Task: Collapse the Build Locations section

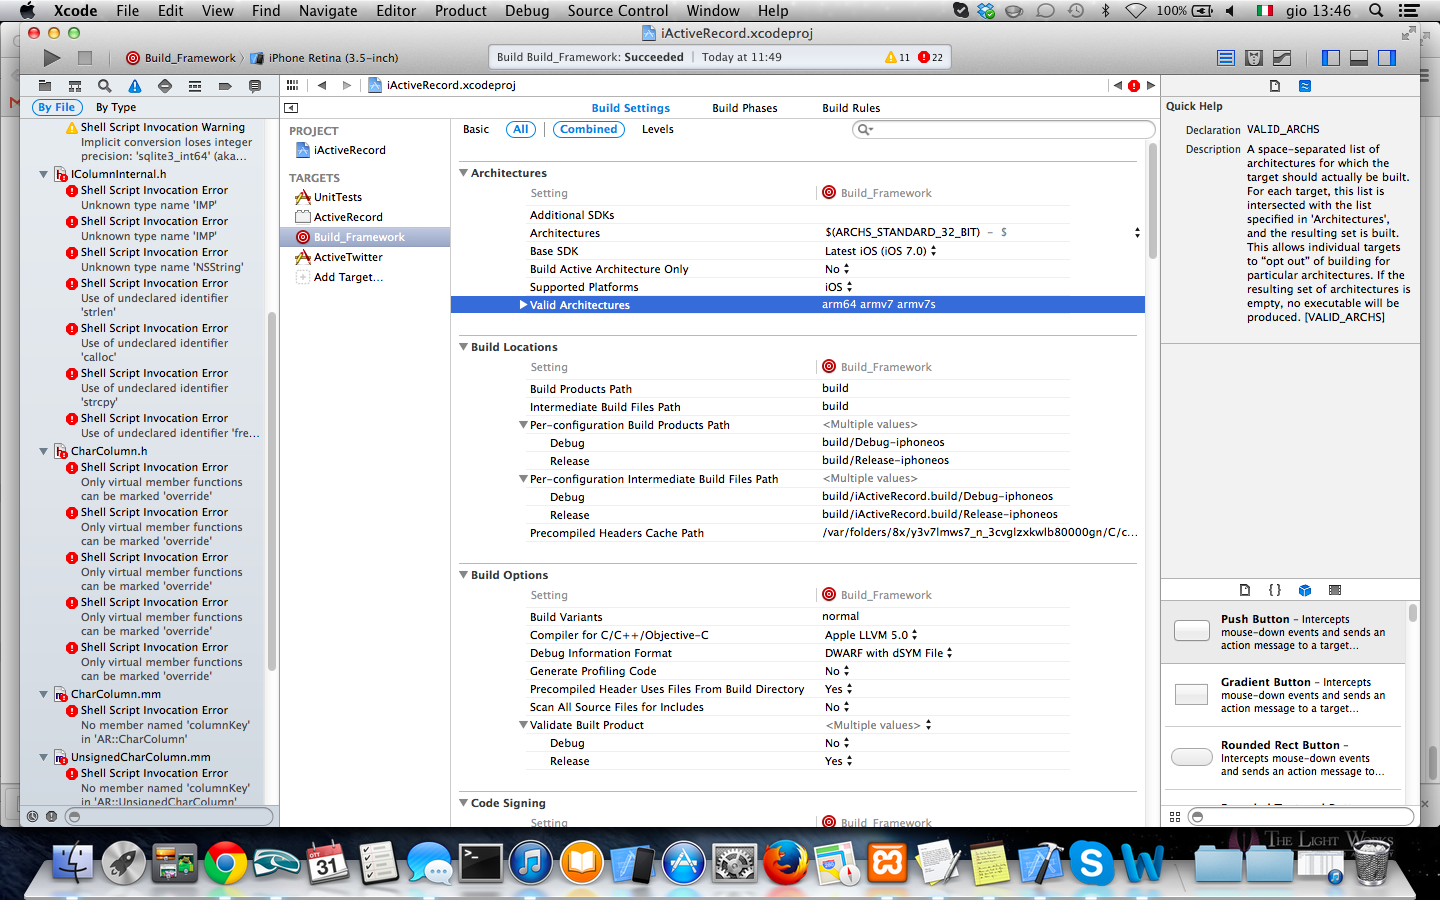Action: [x=464, y=347]
